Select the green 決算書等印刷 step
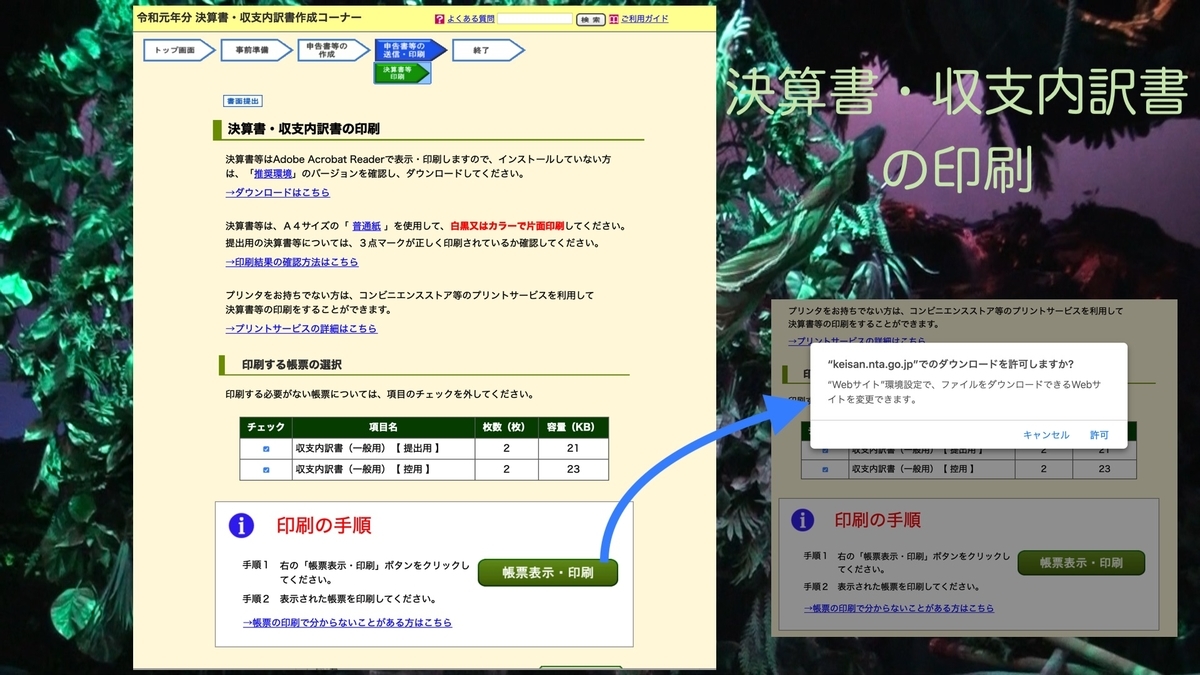The image size is (1200, 675). 399,72
